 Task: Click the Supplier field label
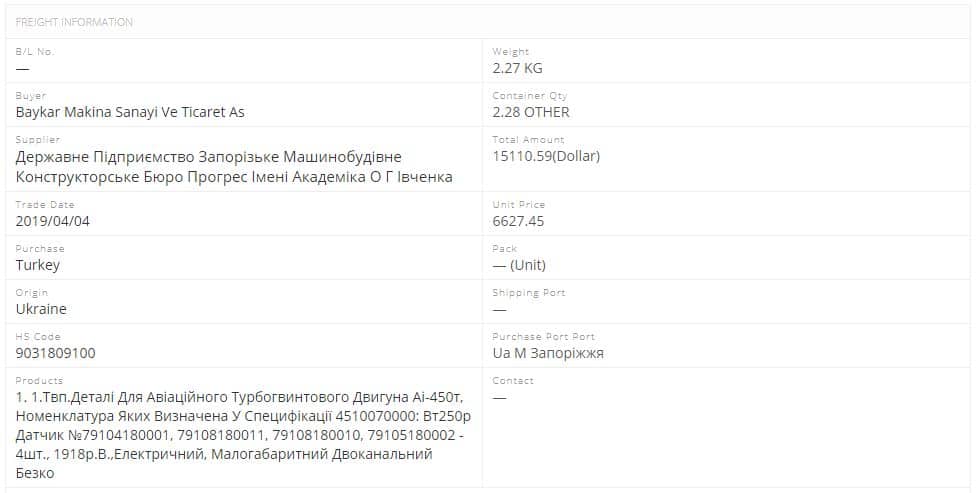click(x=38, y=140)
